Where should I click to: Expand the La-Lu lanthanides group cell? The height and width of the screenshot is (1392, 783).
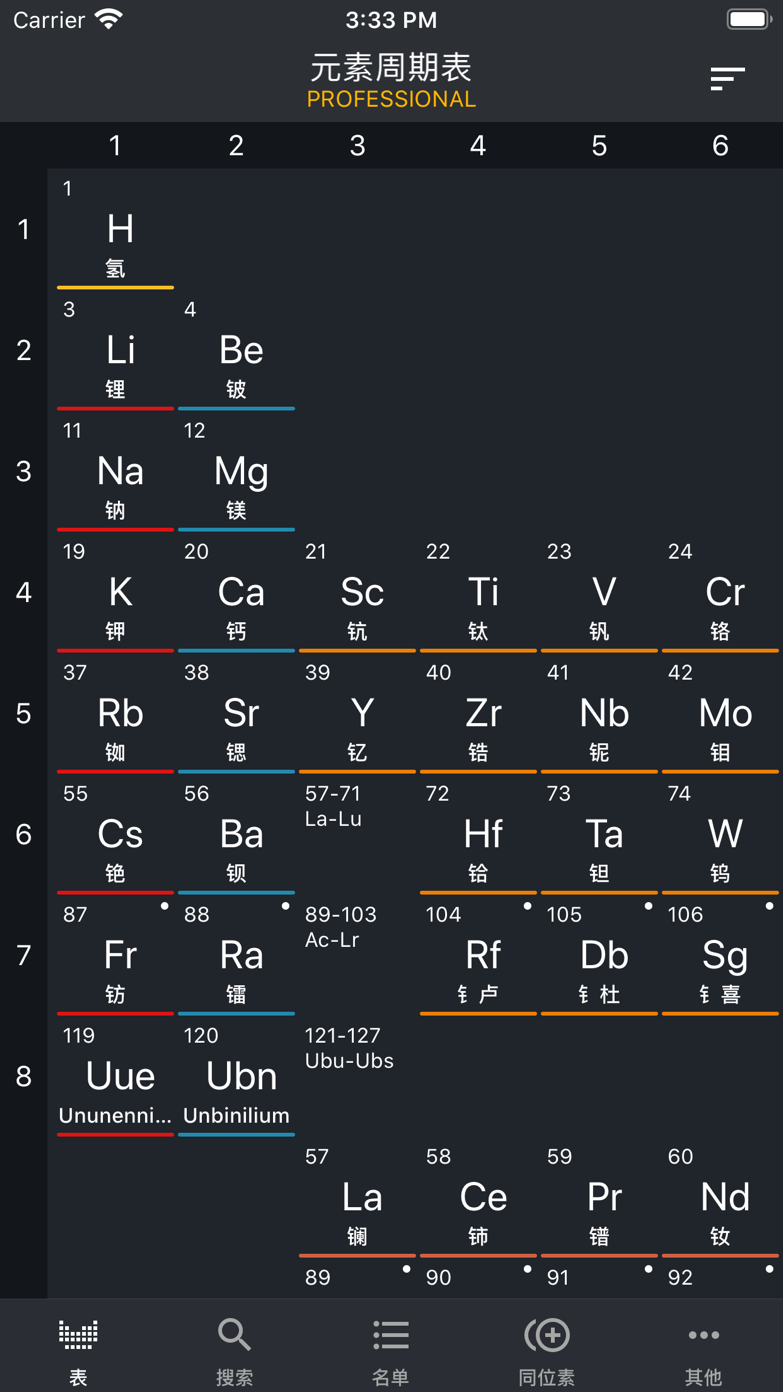coord(357,834)
